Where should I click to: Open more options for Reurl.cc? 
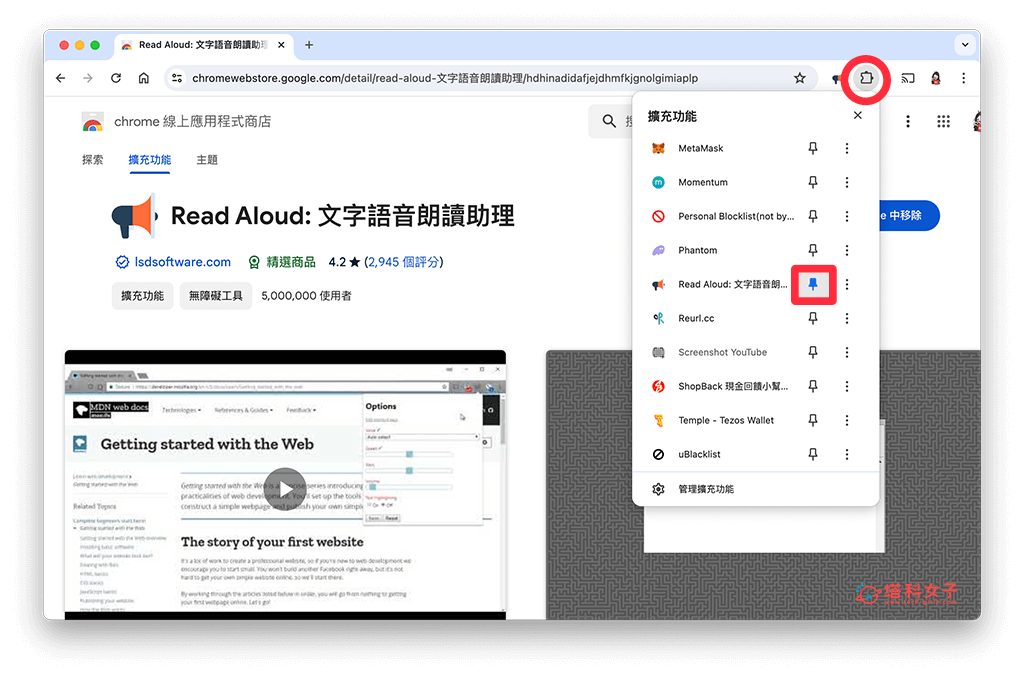[x=847, y=318]
